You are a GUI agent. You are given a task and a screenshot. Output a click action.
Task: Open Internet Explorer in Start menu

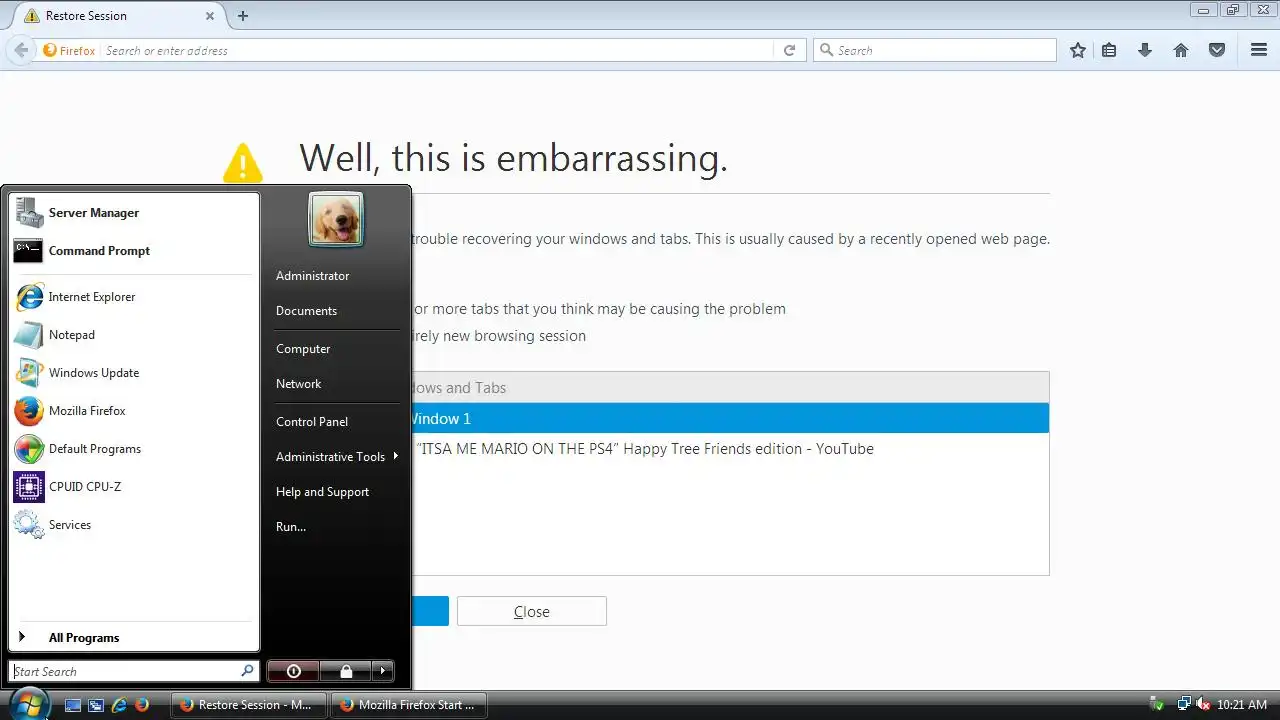pos(134,297)
